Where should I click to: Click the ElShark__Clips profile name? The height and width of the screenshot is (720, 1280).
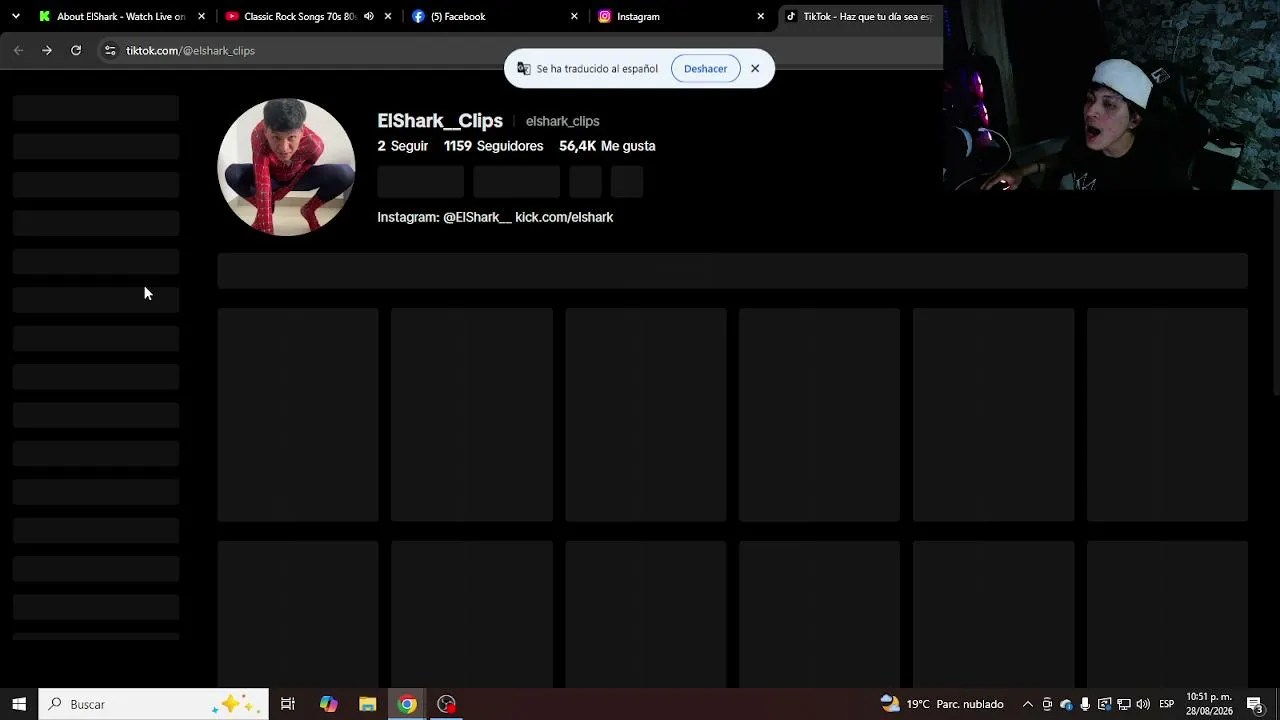(x=440, y=121)
